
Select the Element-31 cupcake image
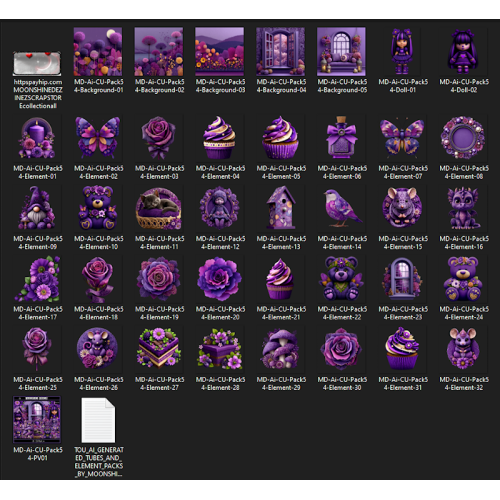[402, 349]
